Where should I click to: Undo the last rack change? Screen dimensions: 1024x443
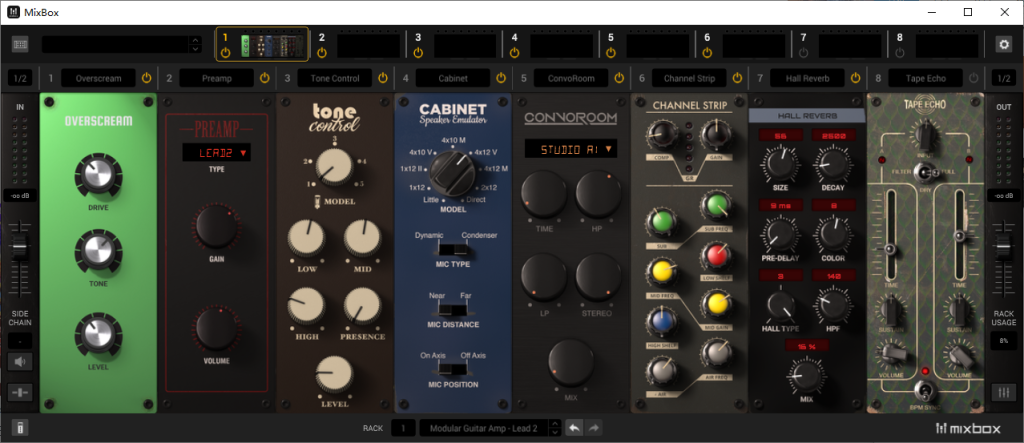click(x=573, y=429)
